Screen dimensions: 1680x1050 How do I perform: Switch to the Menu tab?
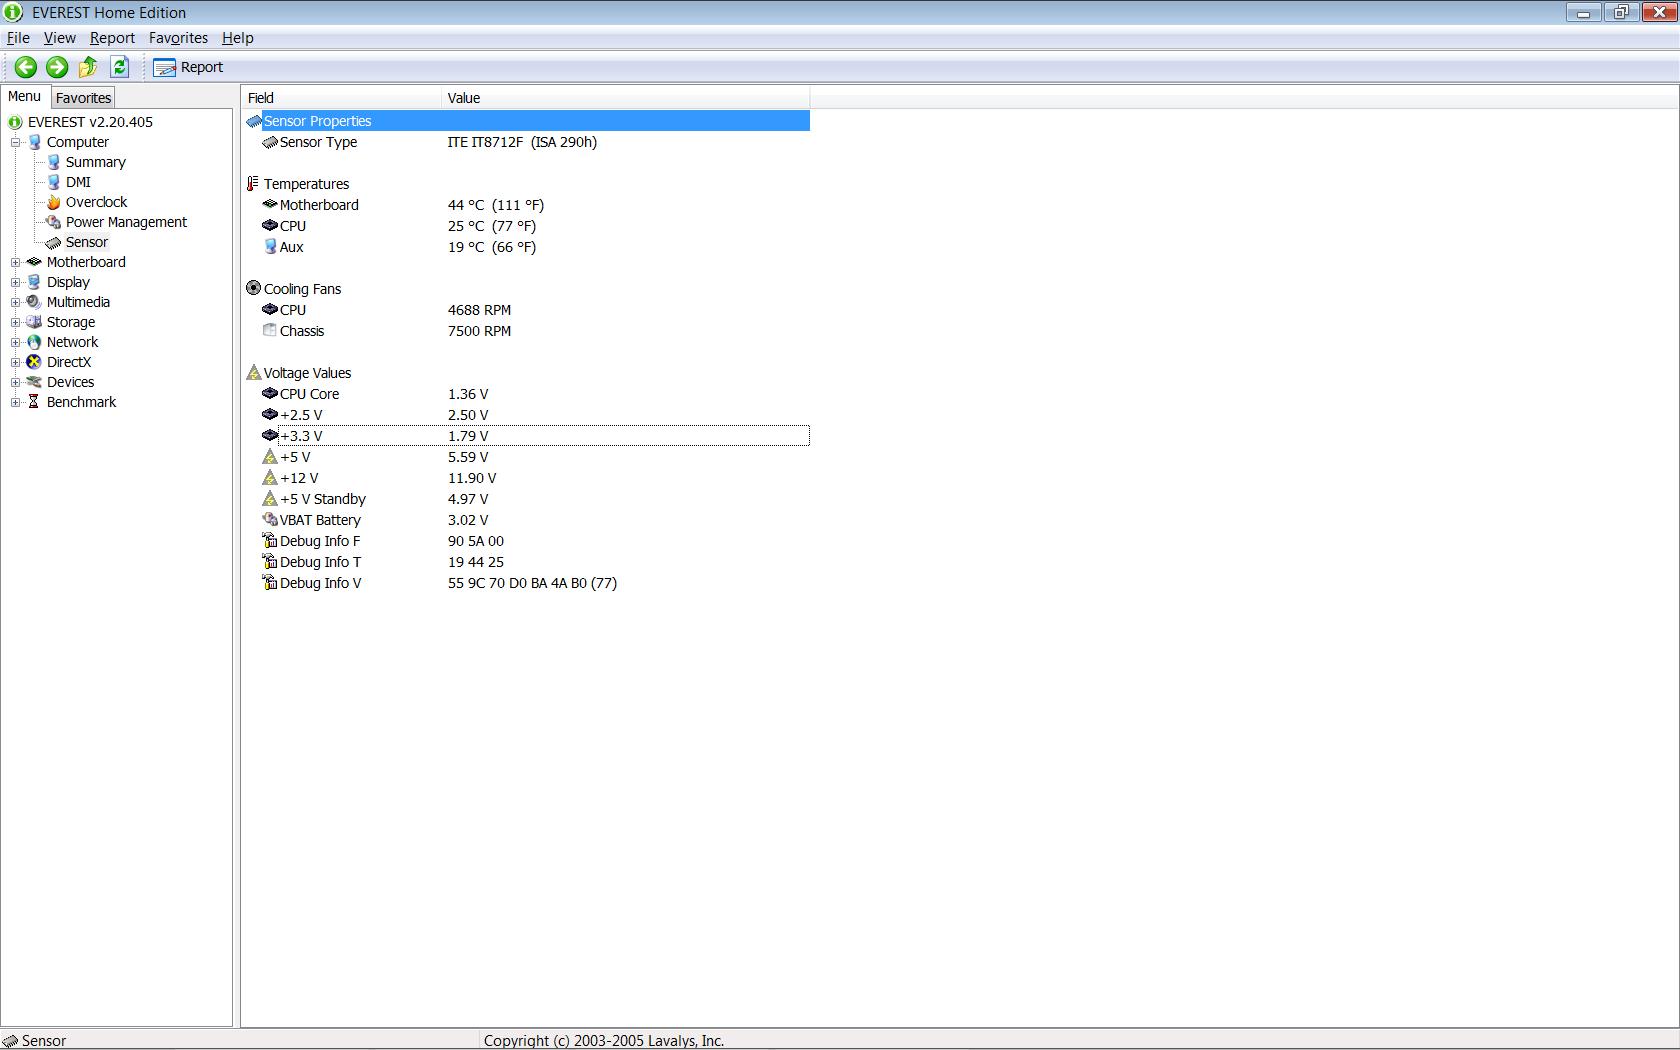(24, 97)
